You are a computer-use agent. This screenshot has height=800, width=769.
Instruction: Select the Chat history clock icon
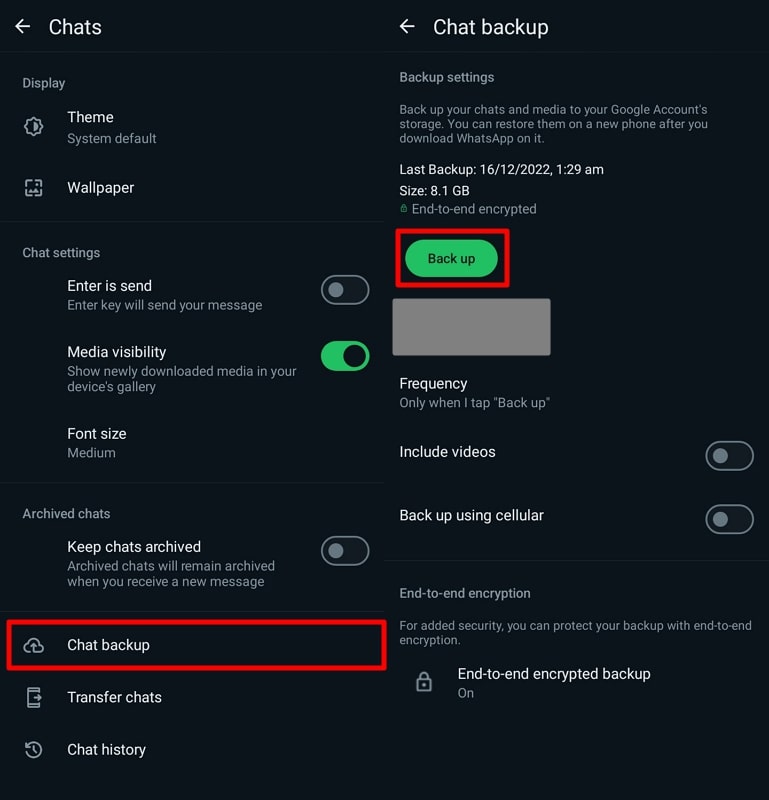pos(33,749)
